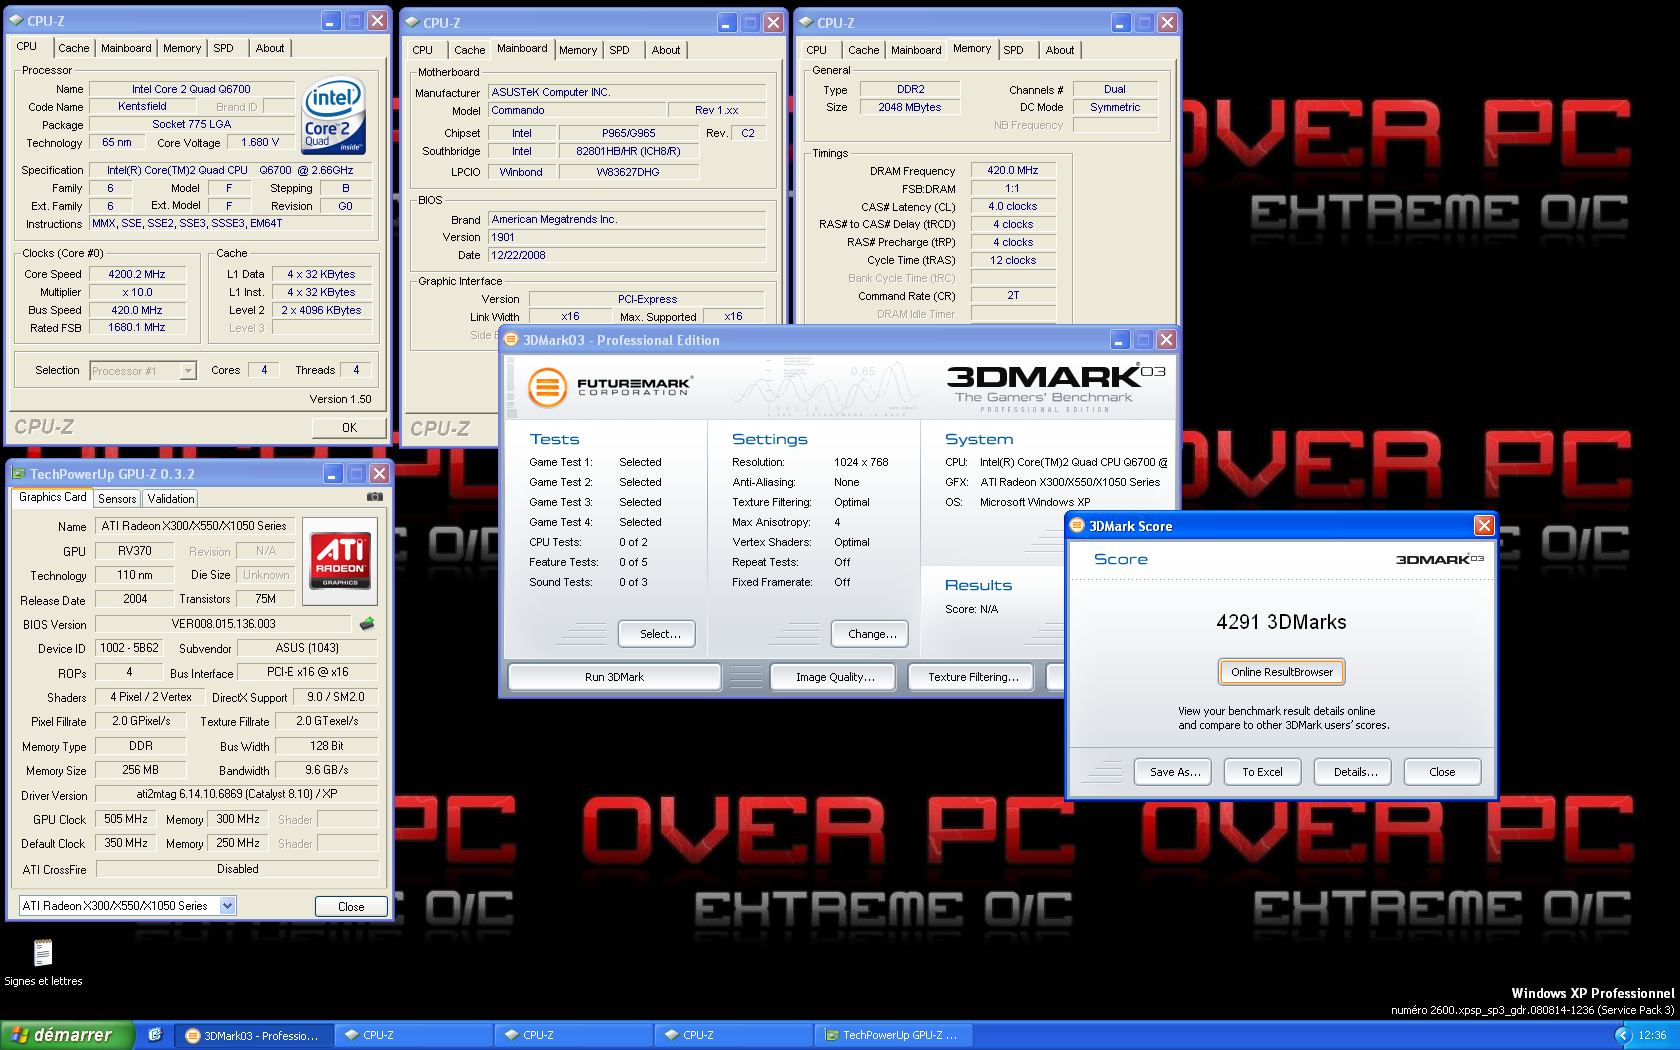Click the taskbar clock showing 12:36
Image resolution: width=1680 pixels, height=1050 pixels.
1652,1035
